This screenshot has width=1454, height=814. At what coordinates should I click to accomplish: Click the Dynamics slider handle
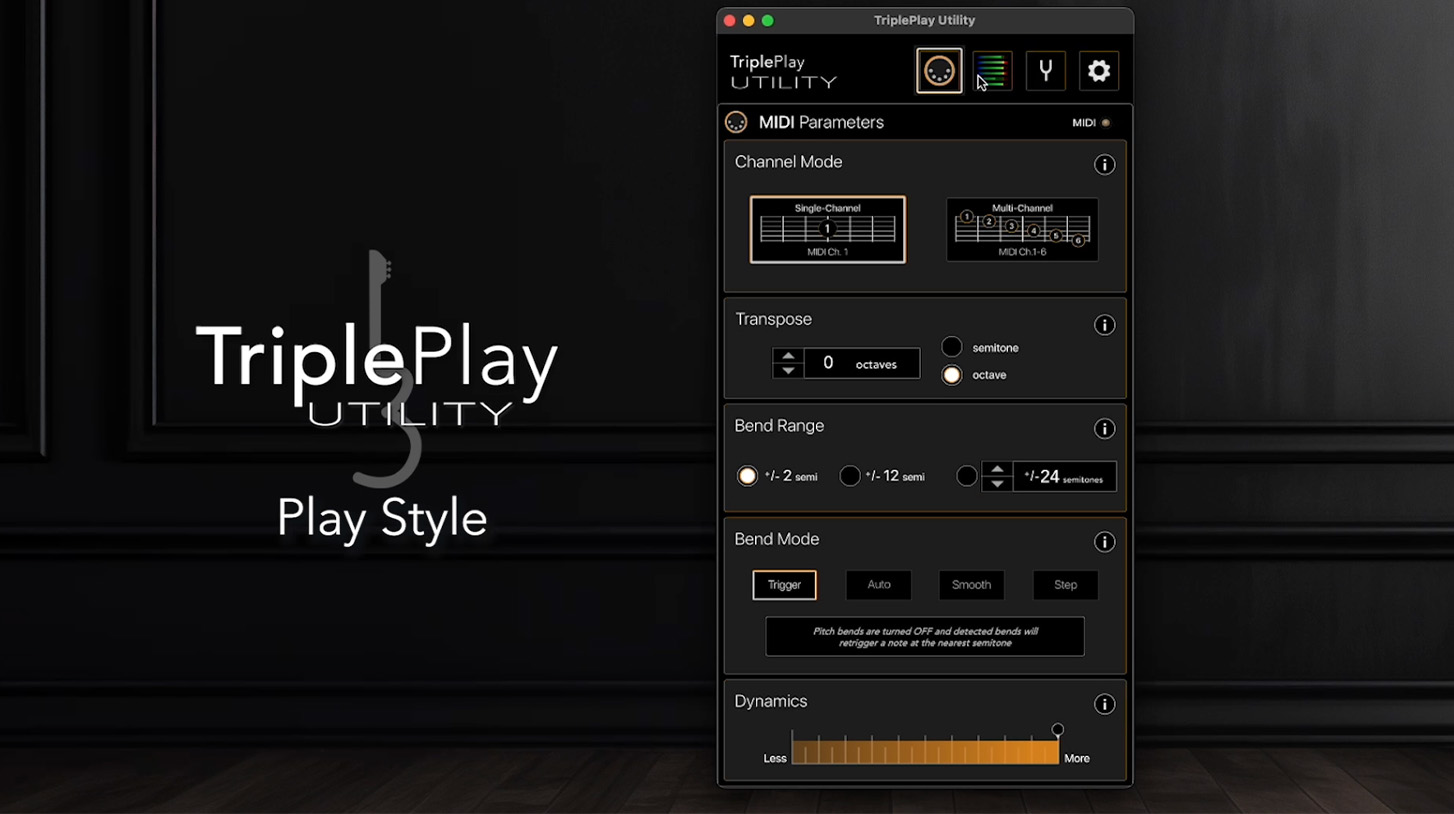[1057, 731]
